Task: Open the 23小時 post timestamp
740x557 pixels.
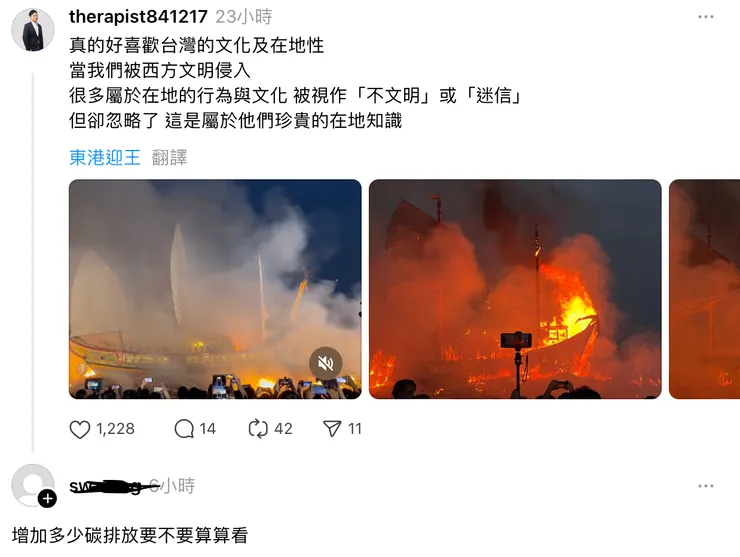Action: pyautogui.click(x=244, y=17)
